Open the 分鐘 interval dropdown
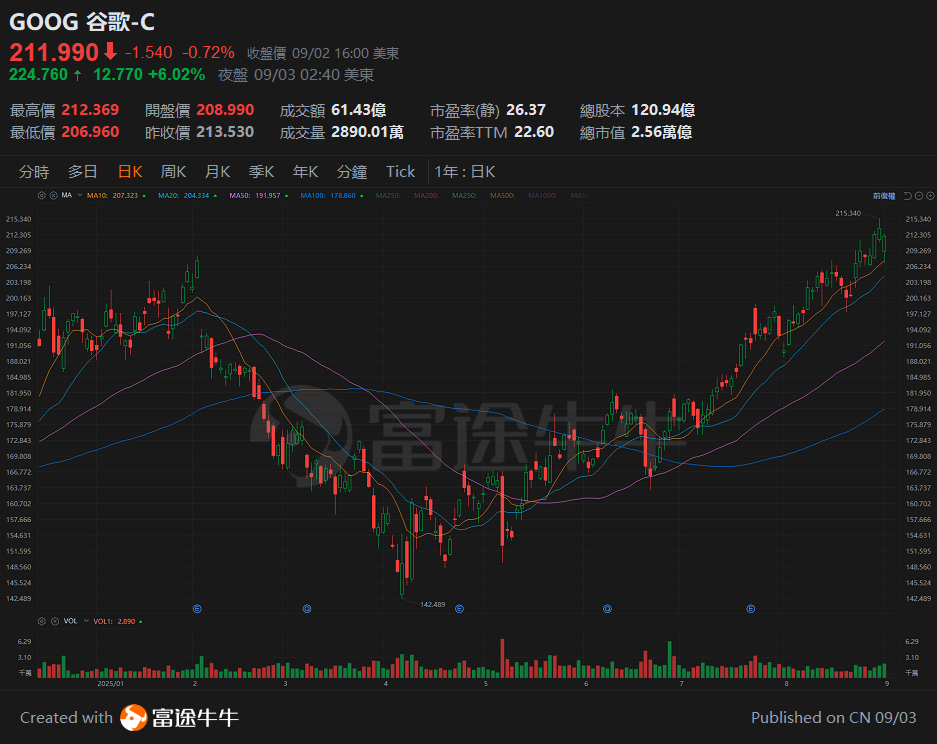Viewport: 937px width, 744px height. click(352, 171)
